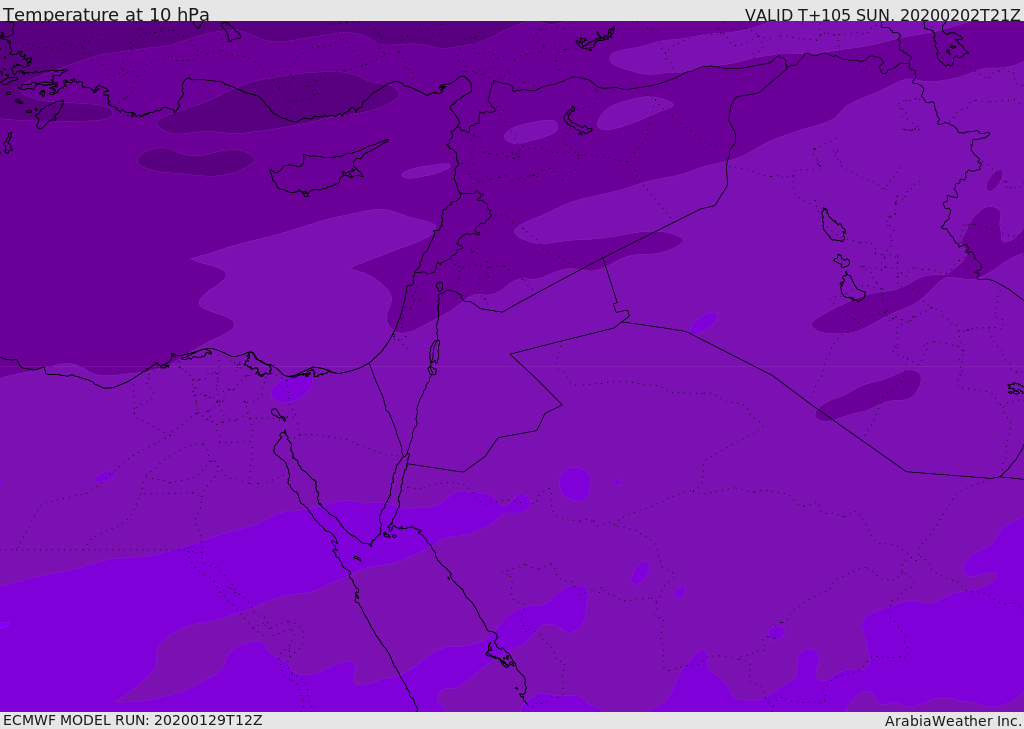Viewport: 1024px width, 729px height.
Task: Click the 'Temperature at 10 hPa' title text
Action: [x=106, y=14]
